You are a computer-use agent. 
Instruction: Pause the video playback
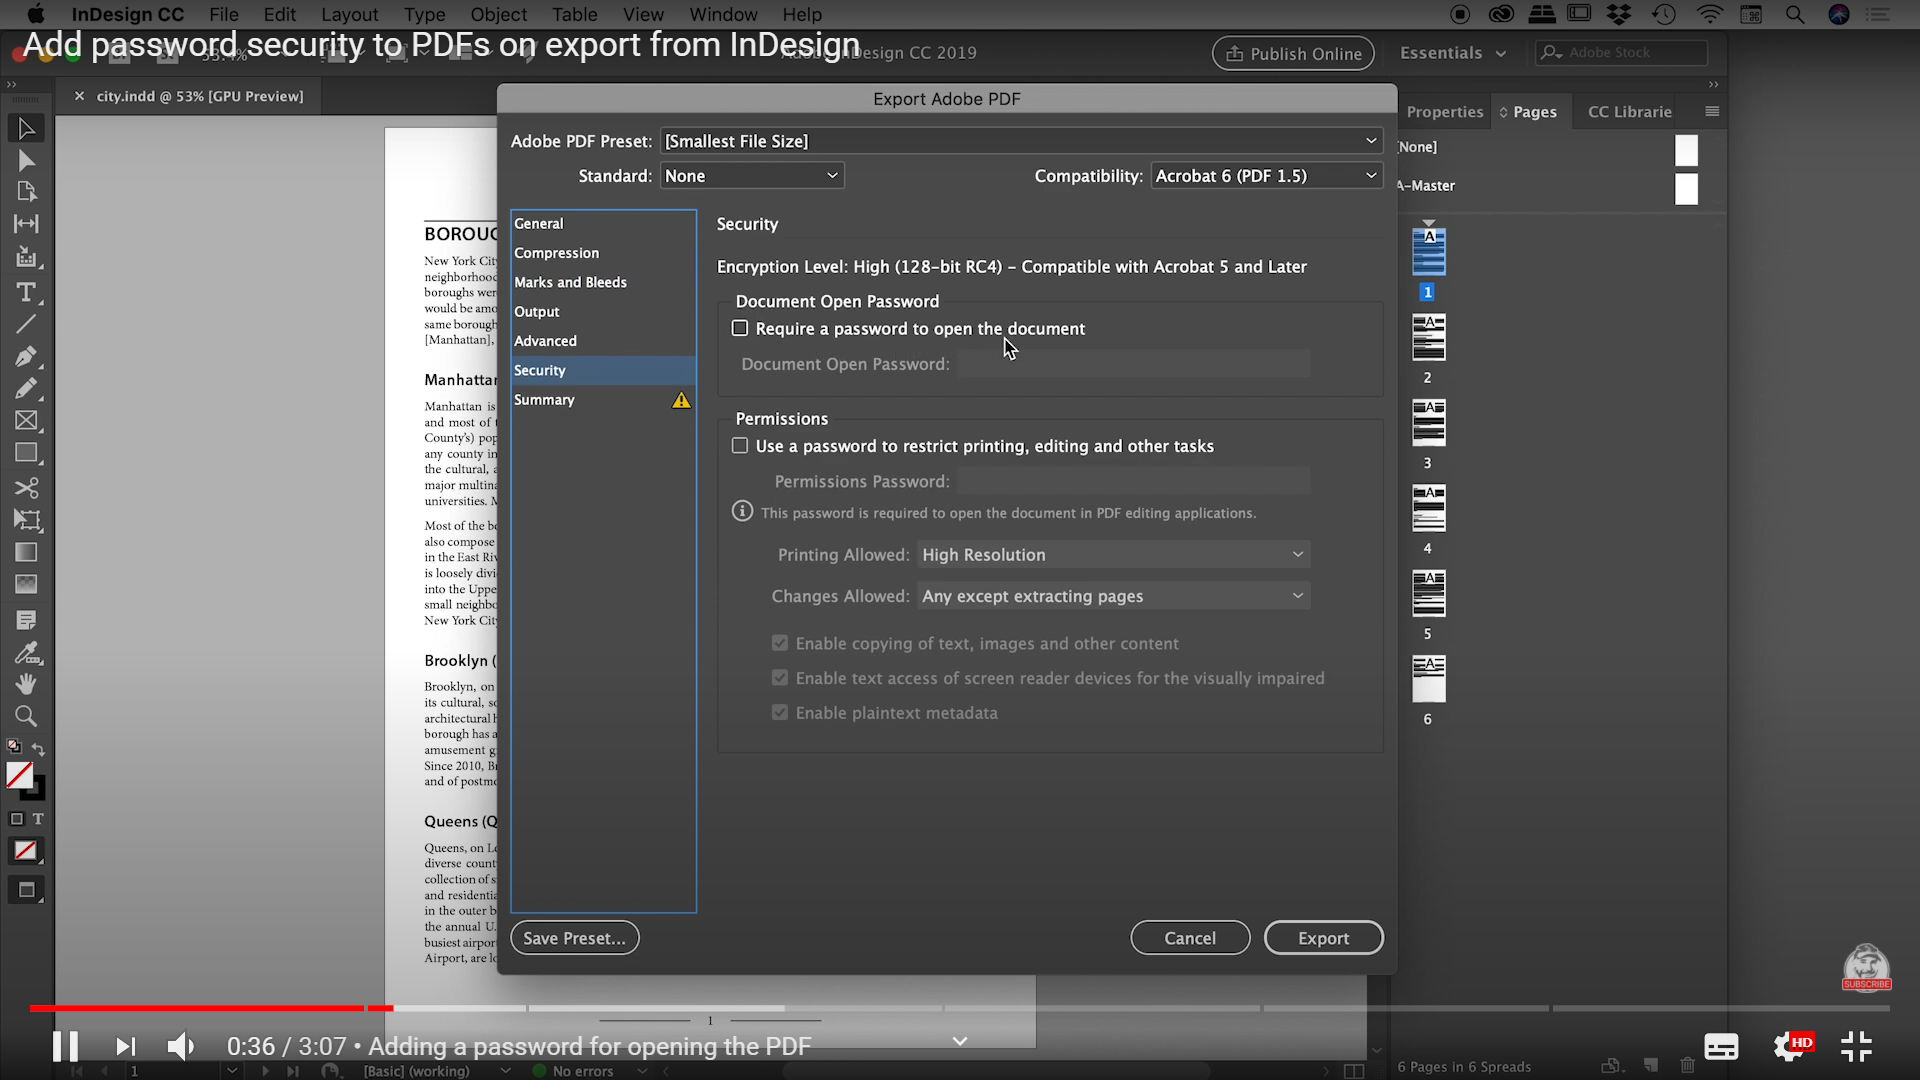pyautogui.click(x=66, y=1047)
